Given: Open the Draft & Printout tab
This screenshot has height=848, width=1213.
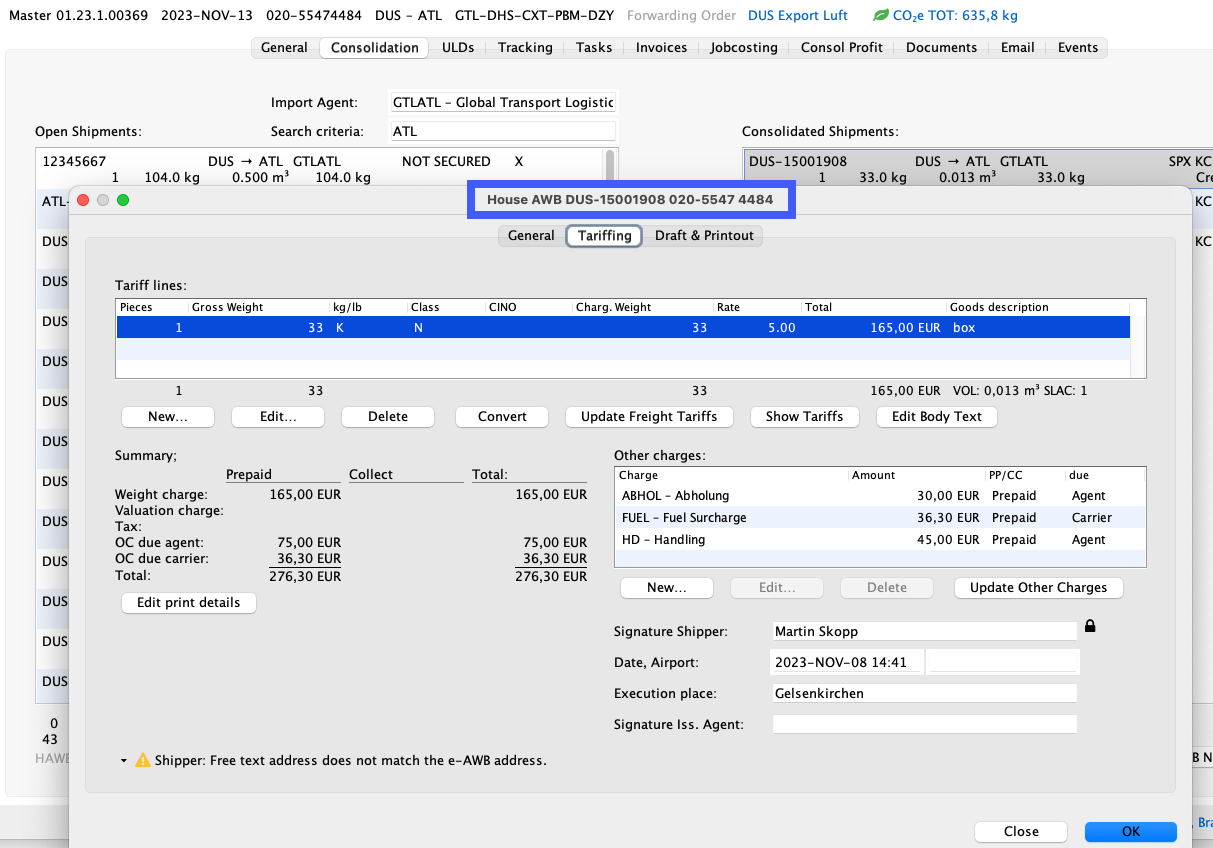Looking at the screenshot, I should coord(705,236).
